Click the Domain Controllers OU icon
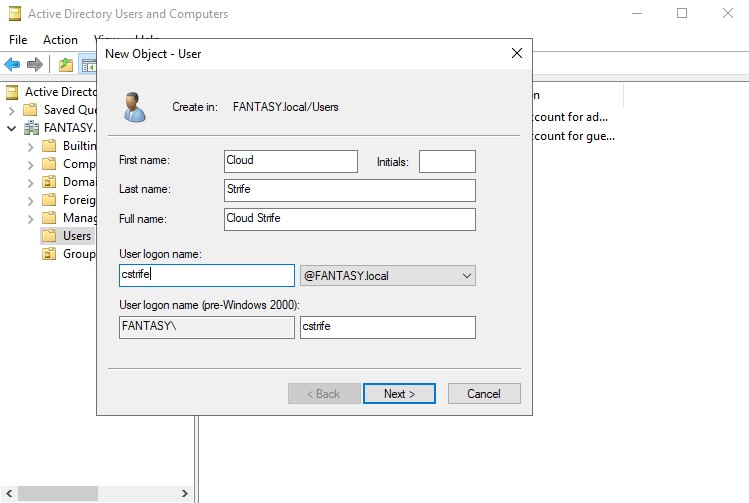 49,182
